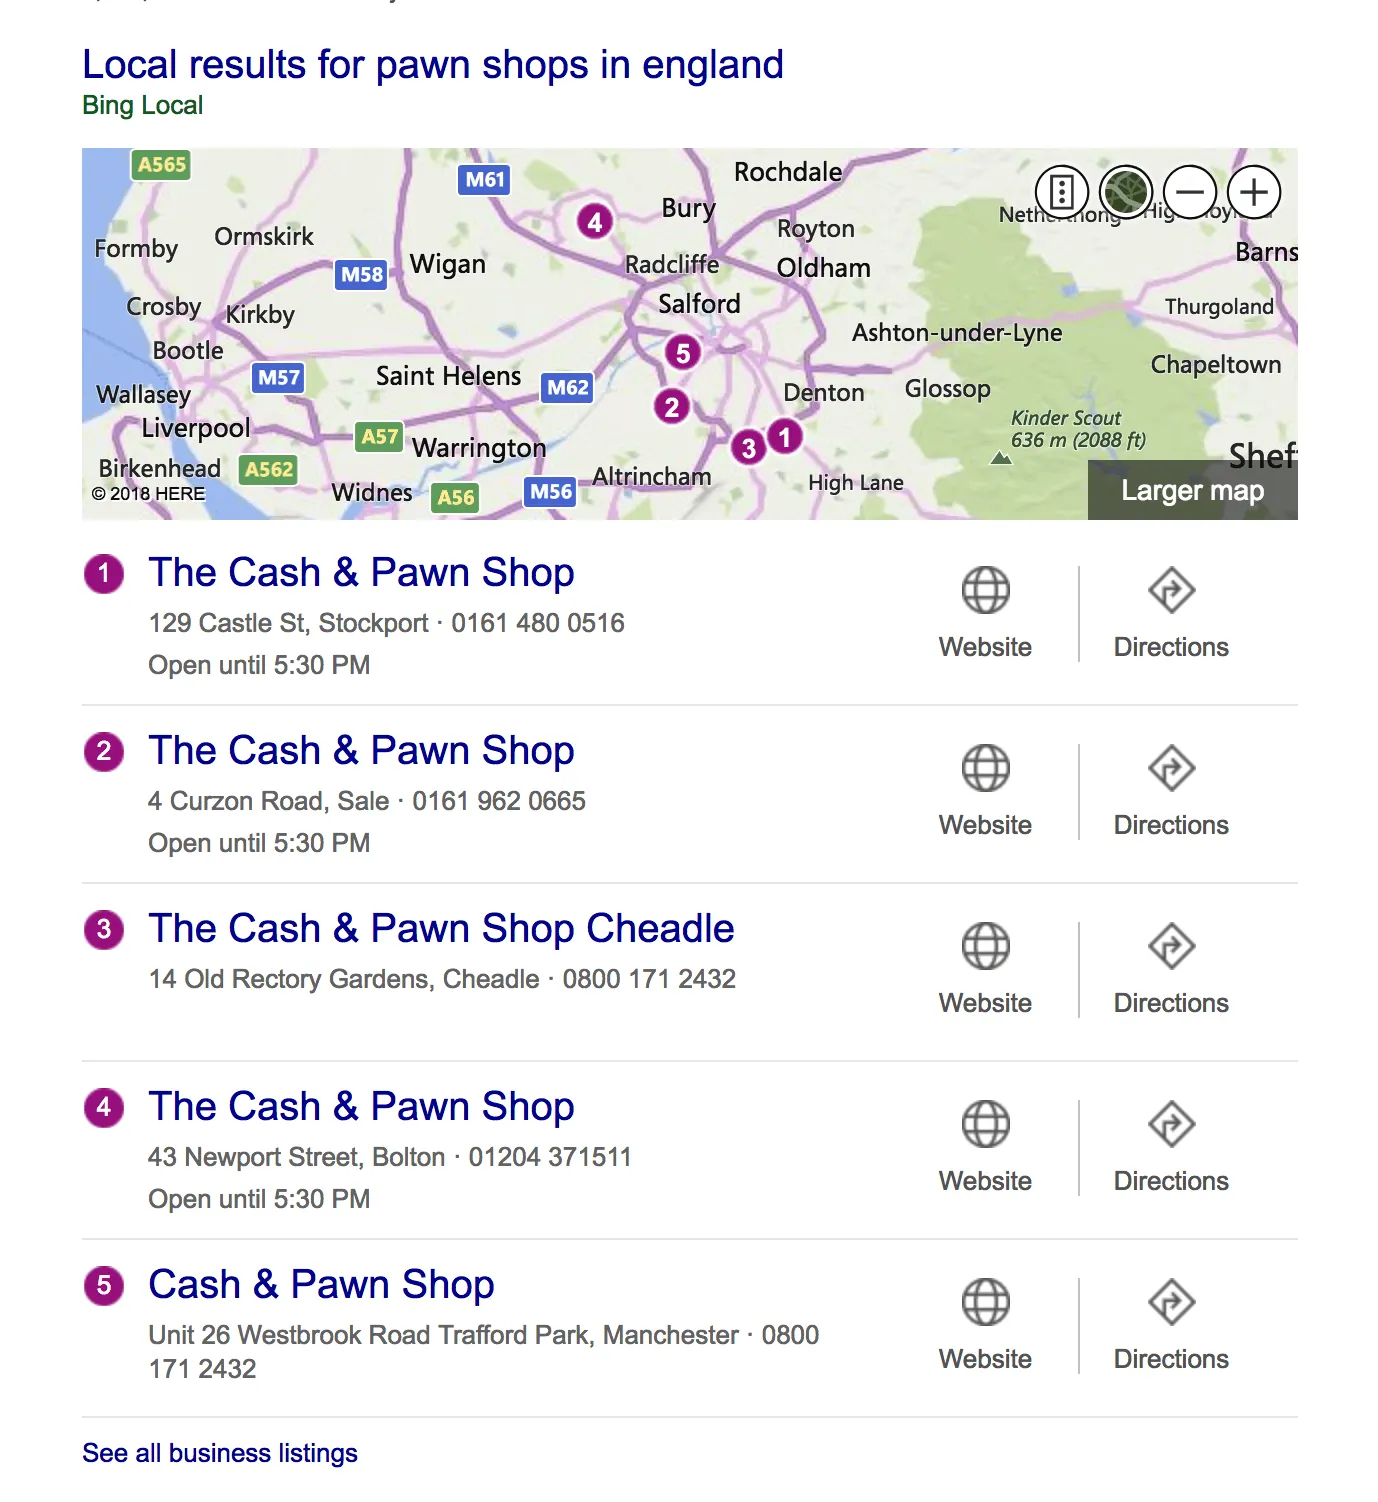This screenshot has height=1502, width=1378.
Task: Open the map traffic options icon
Action: click(1061, 192)
